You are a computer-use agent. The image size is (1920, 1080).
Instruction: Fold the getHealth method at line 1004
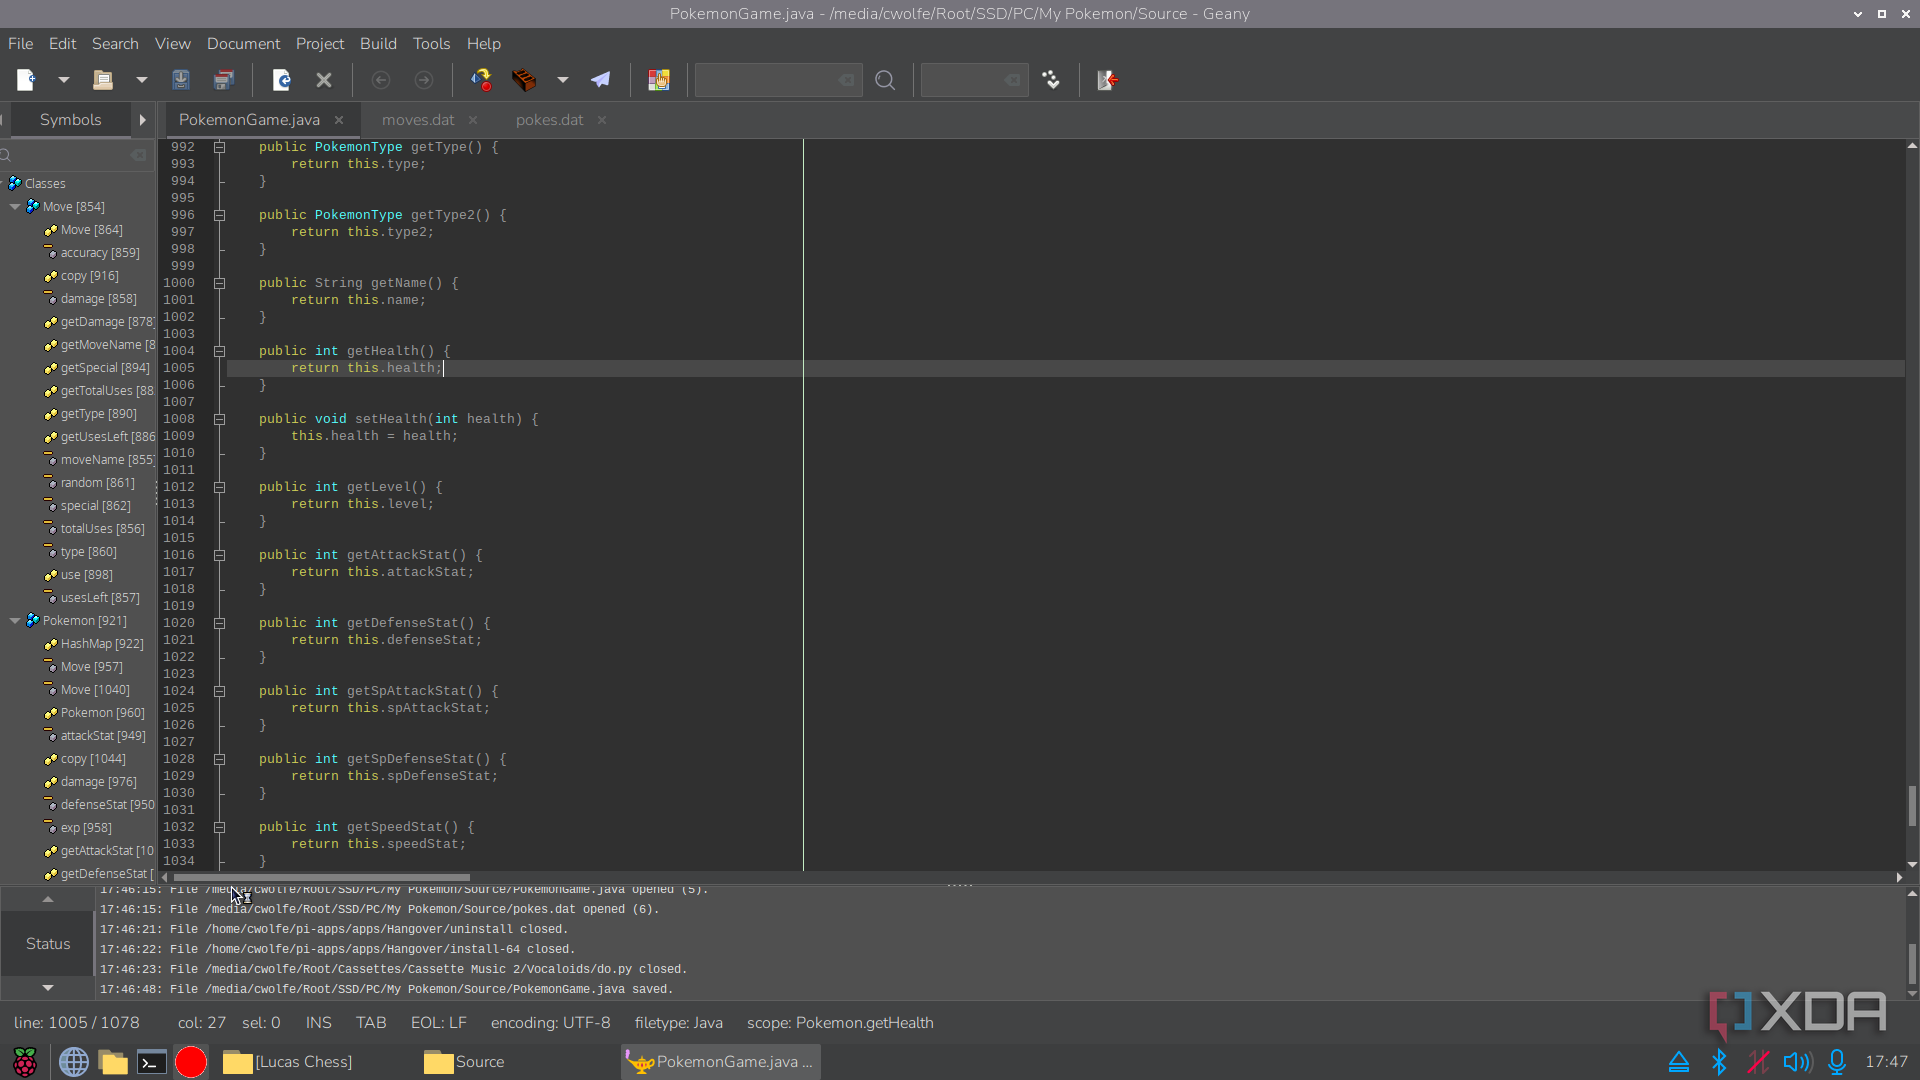pos(219,351)
